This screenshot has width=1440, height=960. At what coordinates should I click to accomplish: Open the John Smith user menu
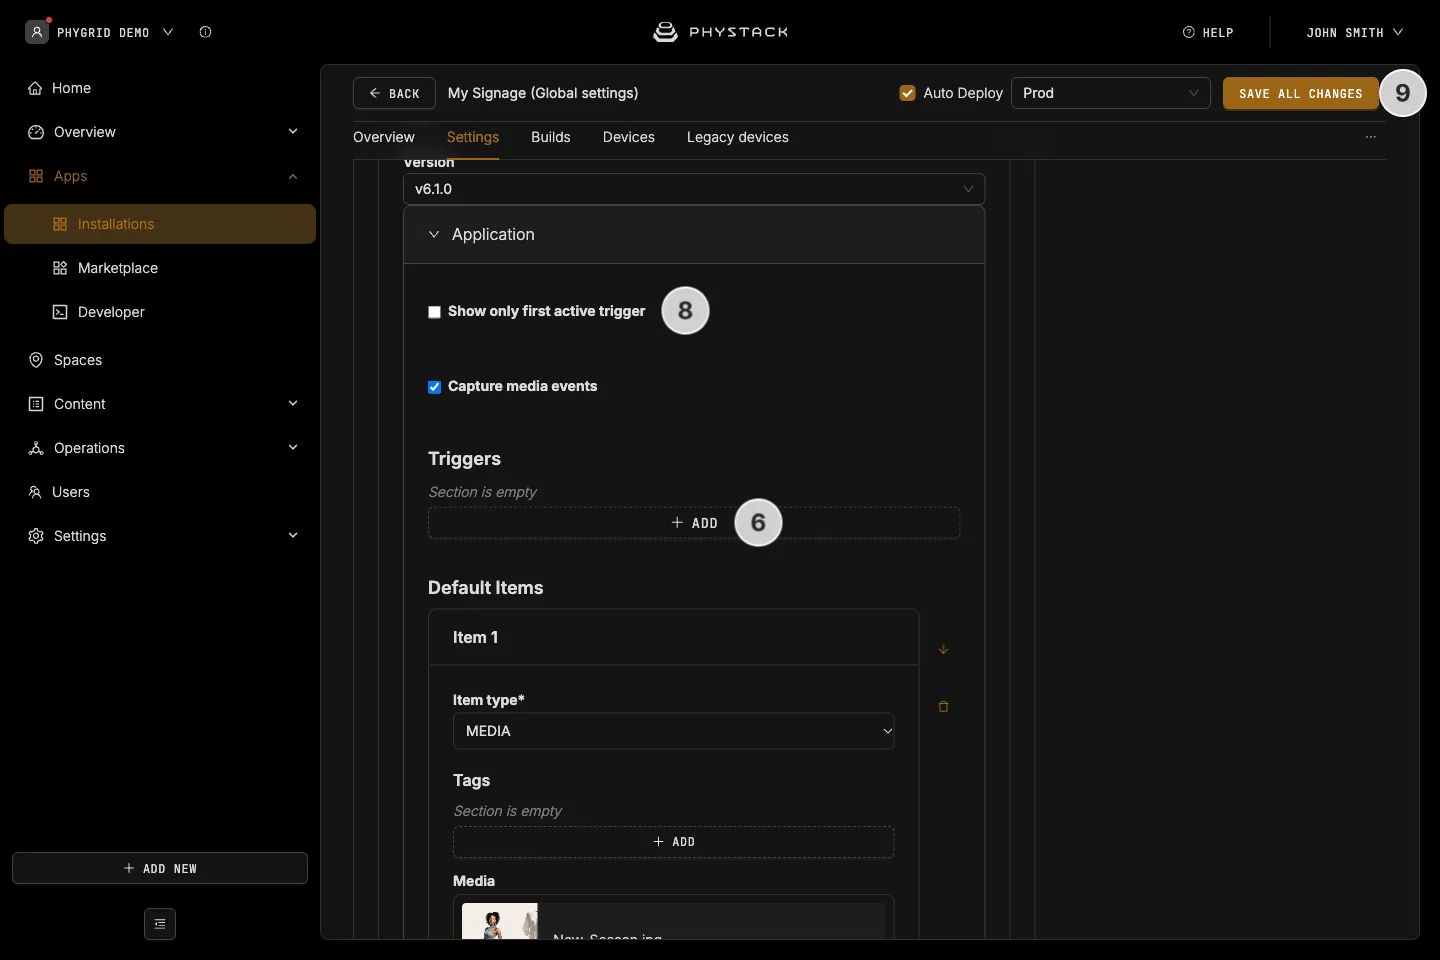point(1355,32)
